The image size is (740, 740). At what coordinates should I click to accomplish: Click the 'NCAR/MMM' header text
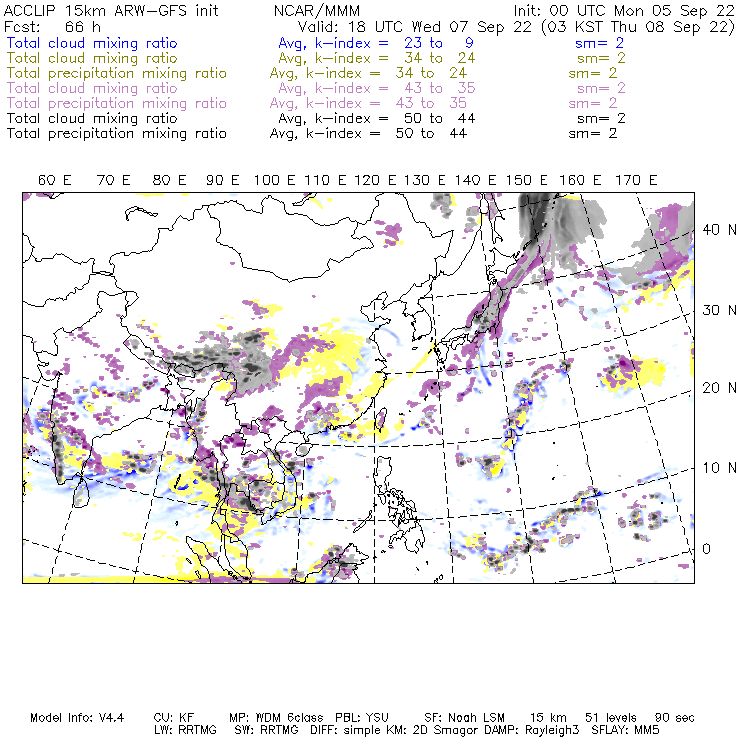coord(317,10)
